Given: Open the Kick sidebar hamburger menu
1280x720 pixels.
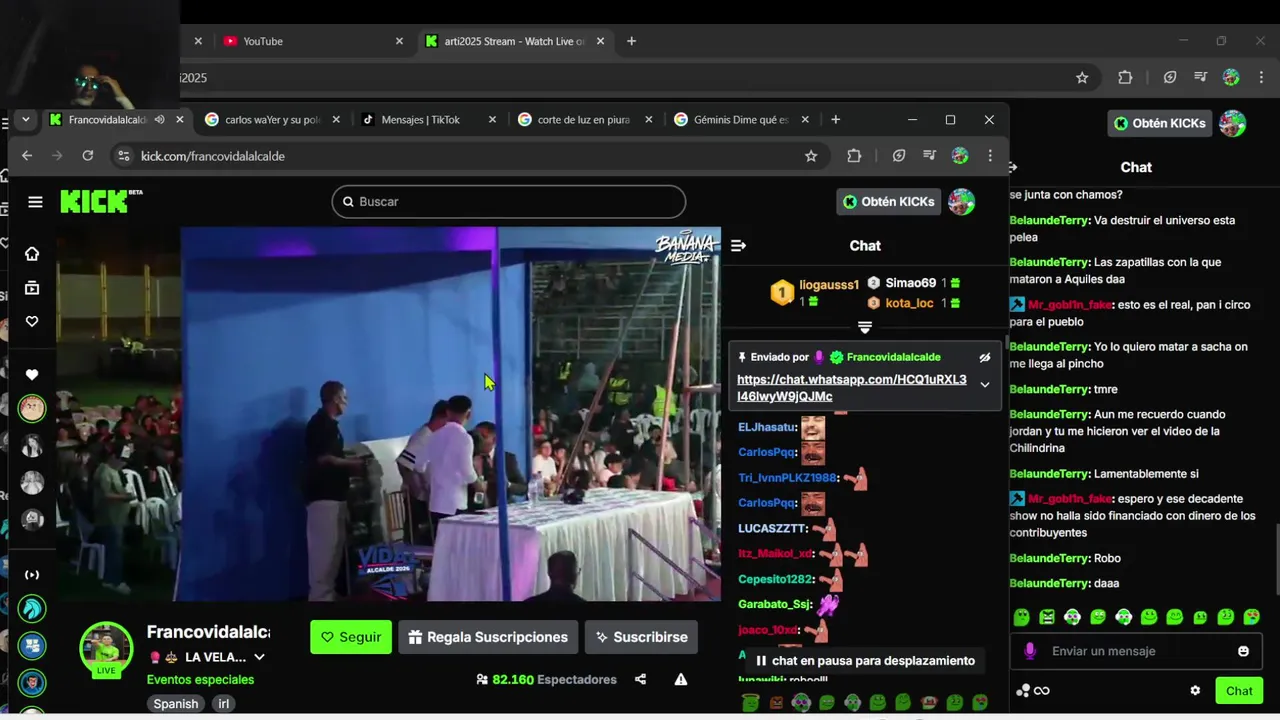Looking at the screenshot, I should (x=35, y=202).
